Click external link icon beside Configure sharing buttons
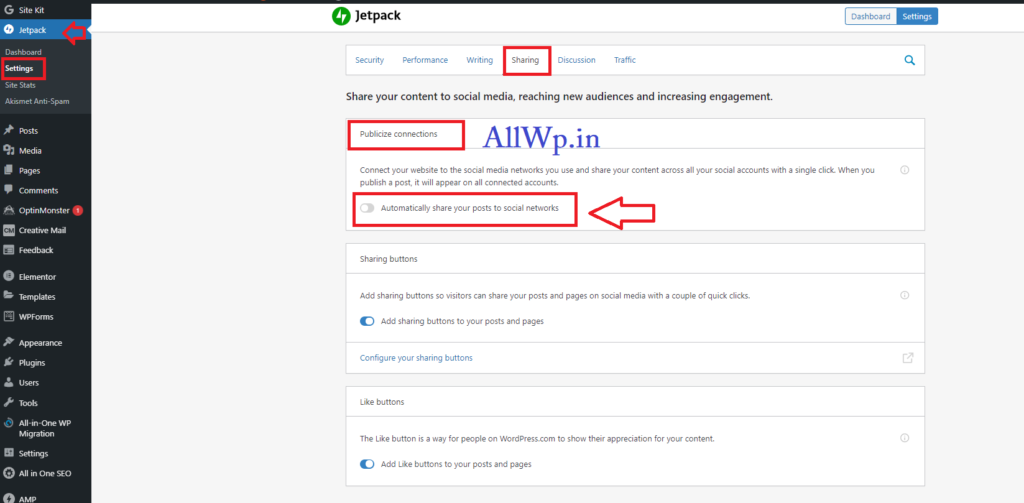1024x503 pixels. tap(908, 358)
